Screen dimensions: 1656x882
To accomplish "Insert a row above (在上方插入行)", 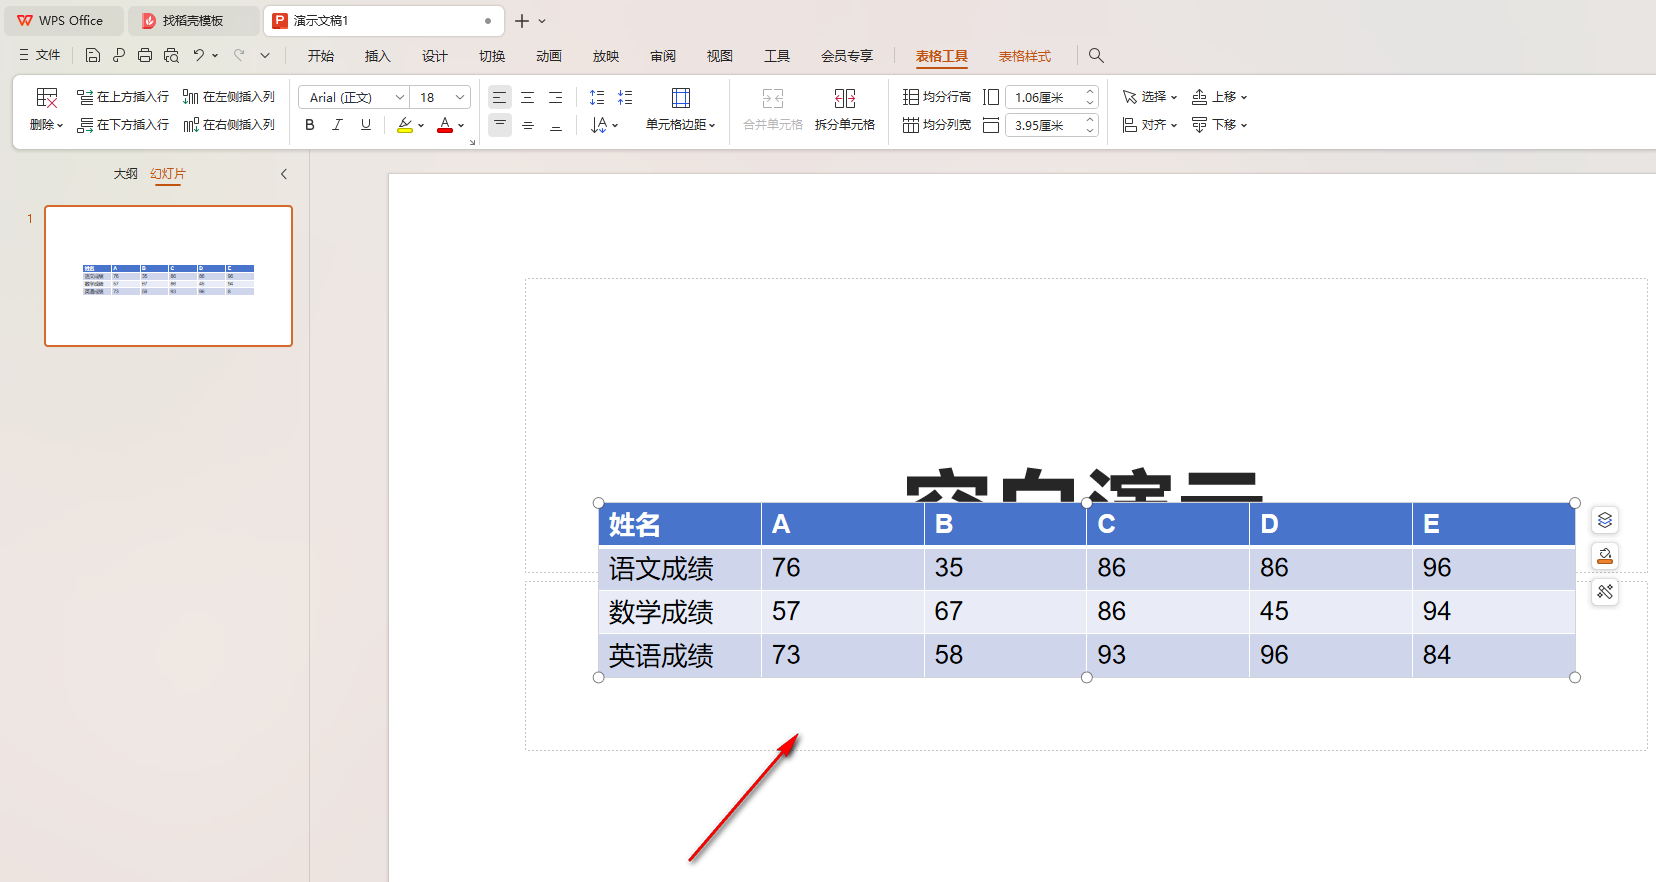I will point(123,97).
